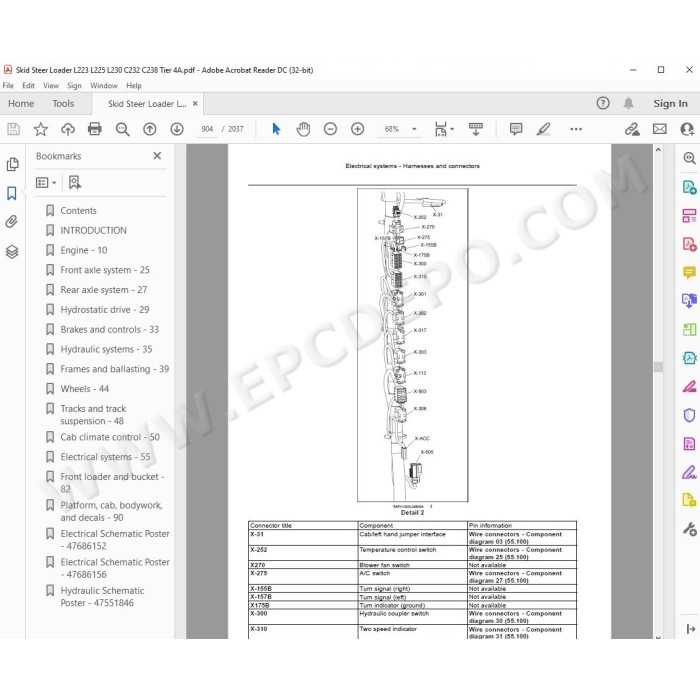Jump to Brakes and controls - 33
The image size is (700, 700).
110,329
